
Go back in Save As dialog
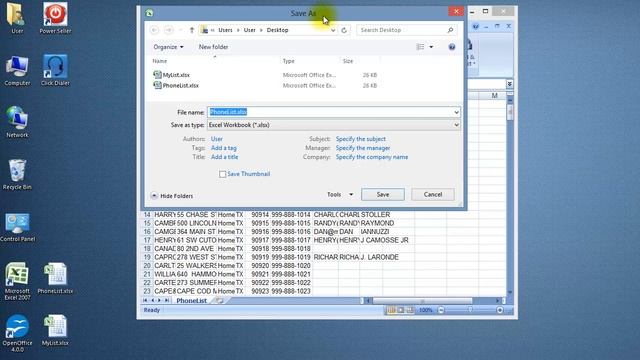tap(154, 30)
